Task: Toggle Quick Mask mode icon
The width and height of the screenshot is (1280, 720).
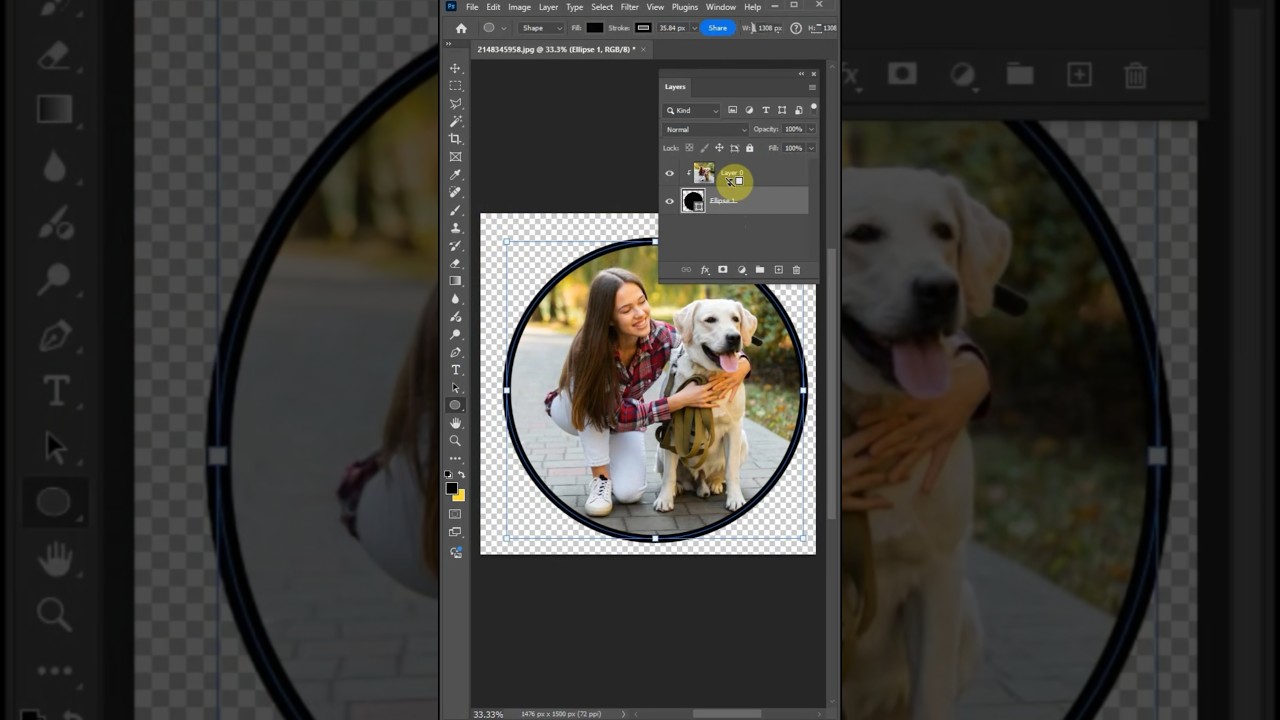Action: pos(455,514)
